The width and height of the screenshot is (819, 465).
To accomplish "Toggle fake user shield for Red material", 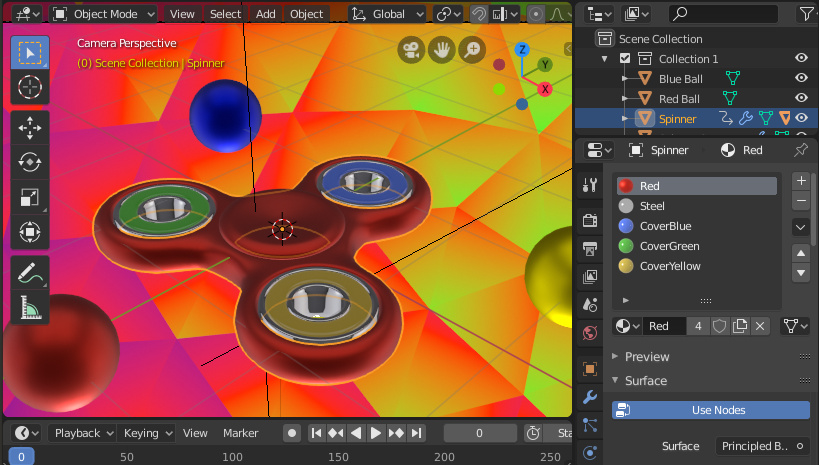I will pos(720,327).
